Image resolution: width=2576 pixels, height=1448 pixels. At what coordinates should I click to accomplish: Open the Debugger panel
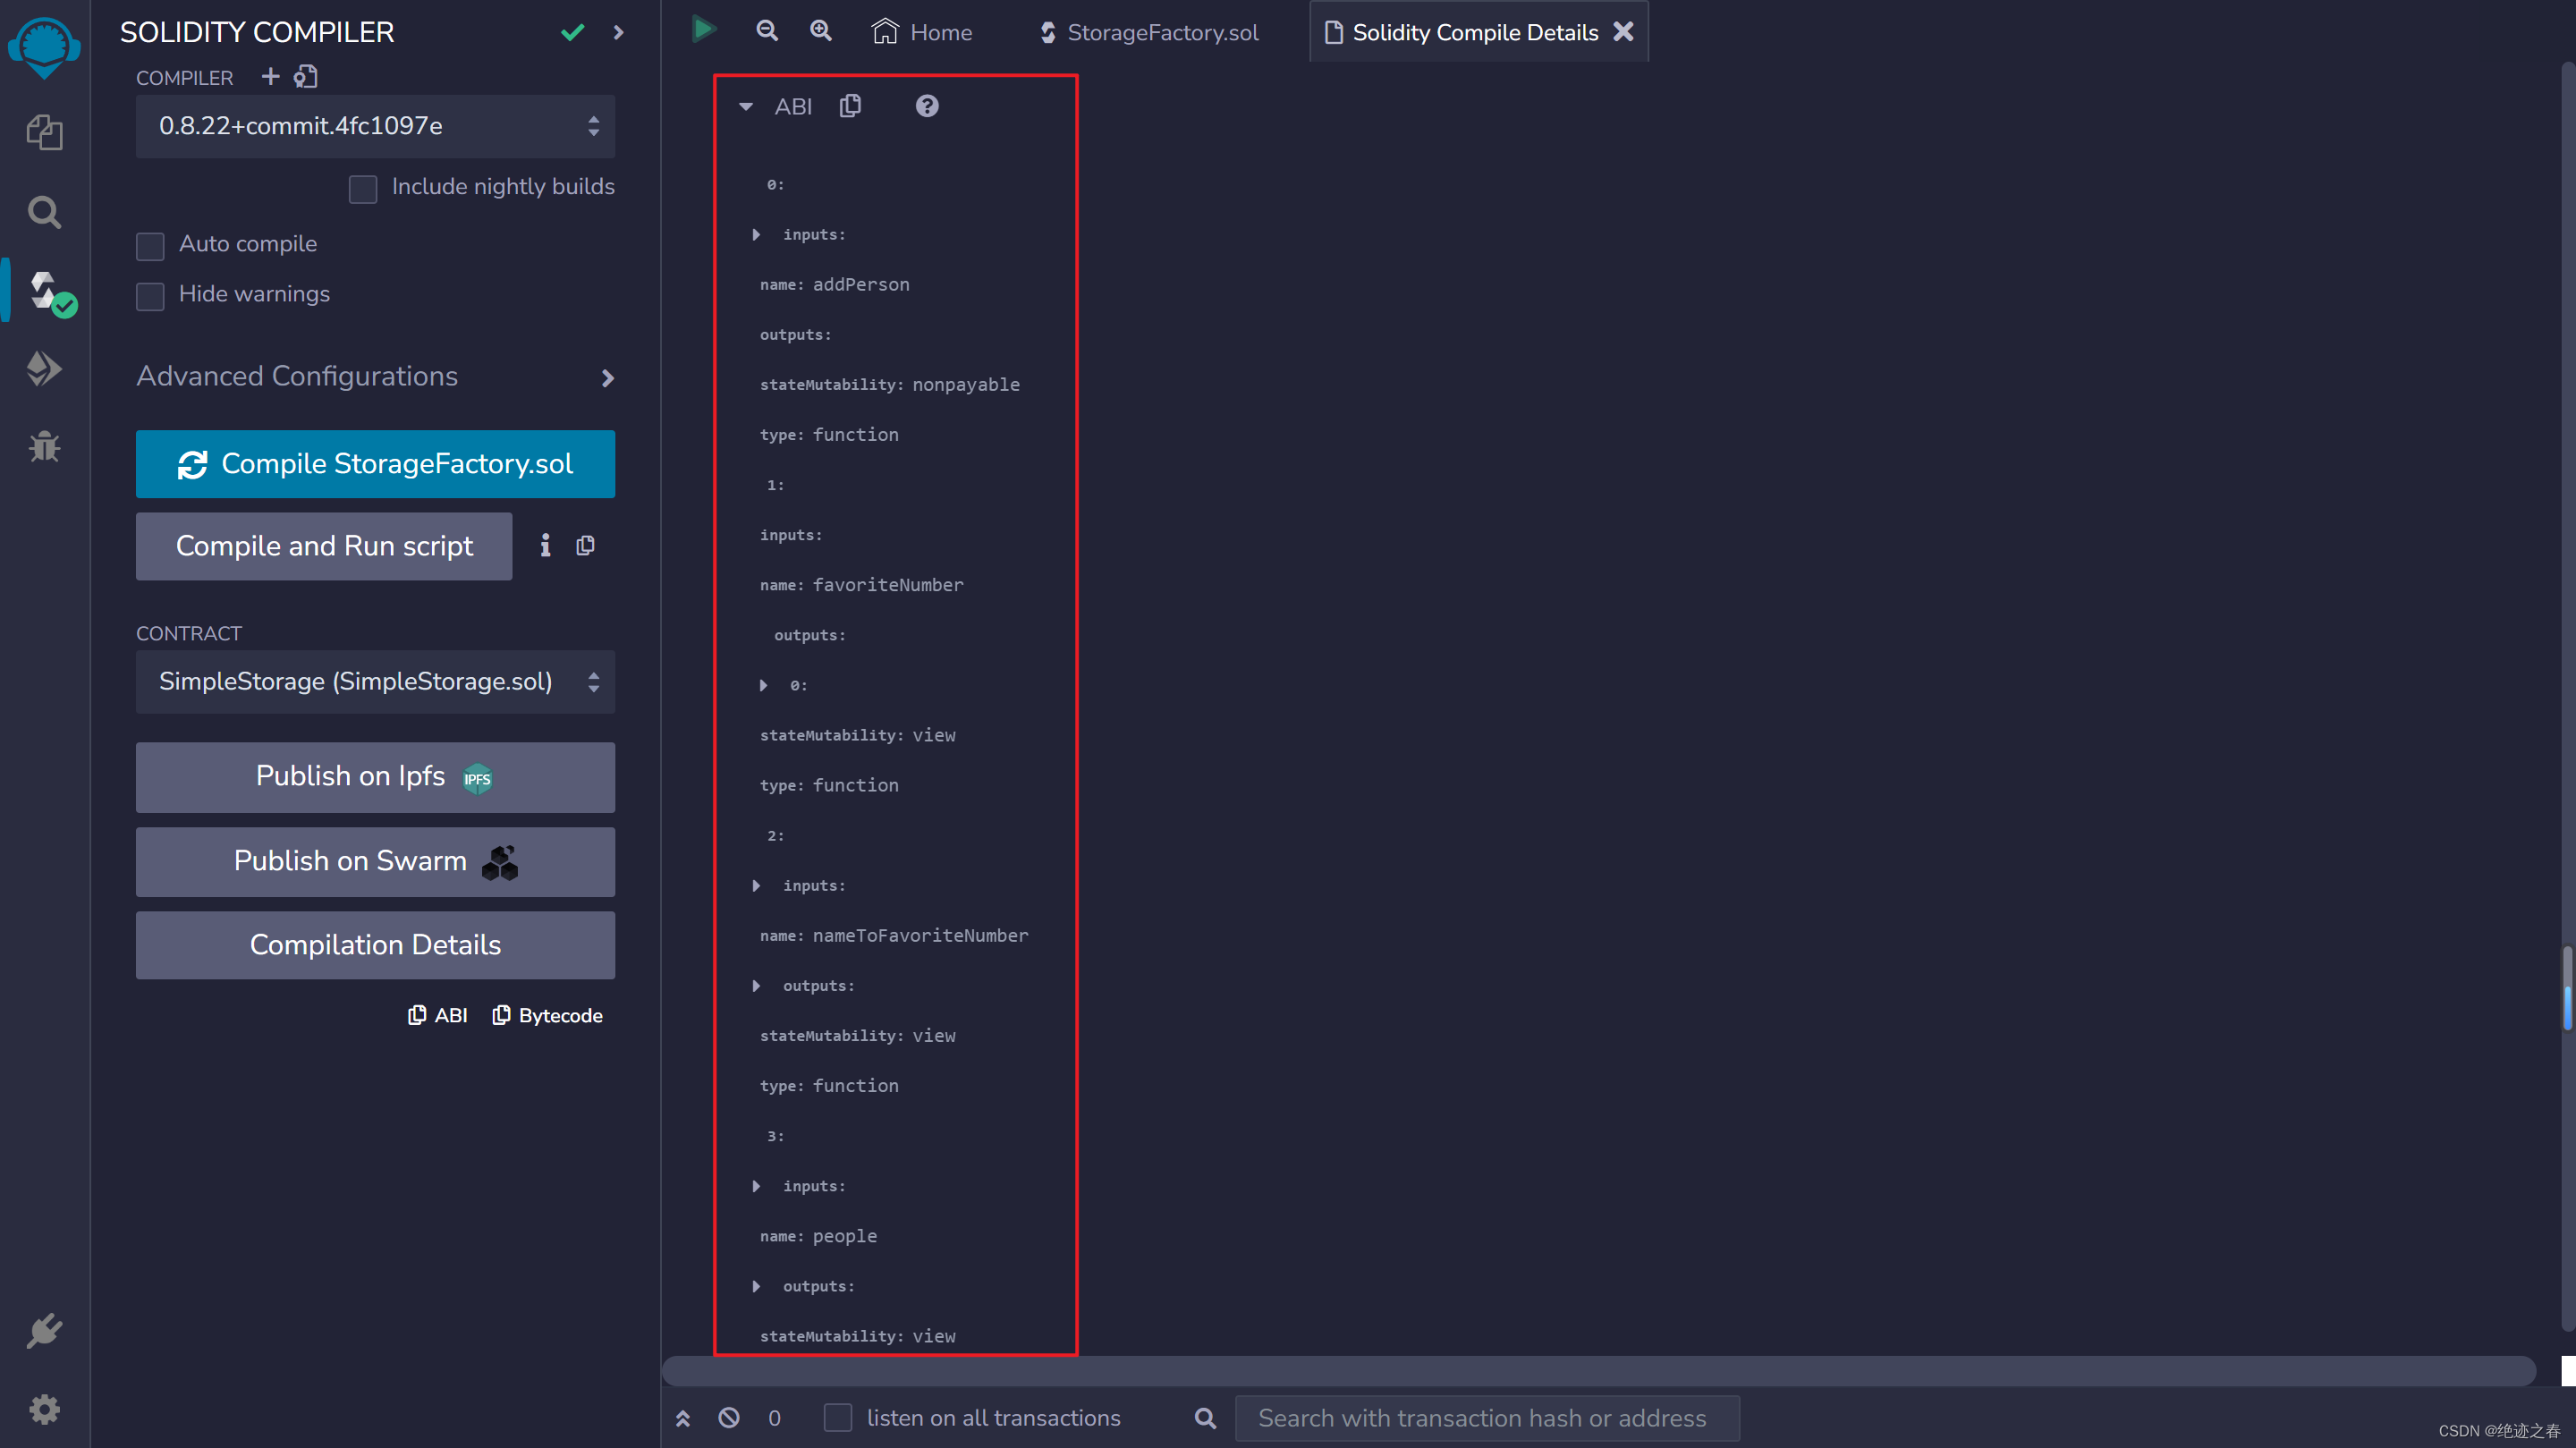(44, 446)
